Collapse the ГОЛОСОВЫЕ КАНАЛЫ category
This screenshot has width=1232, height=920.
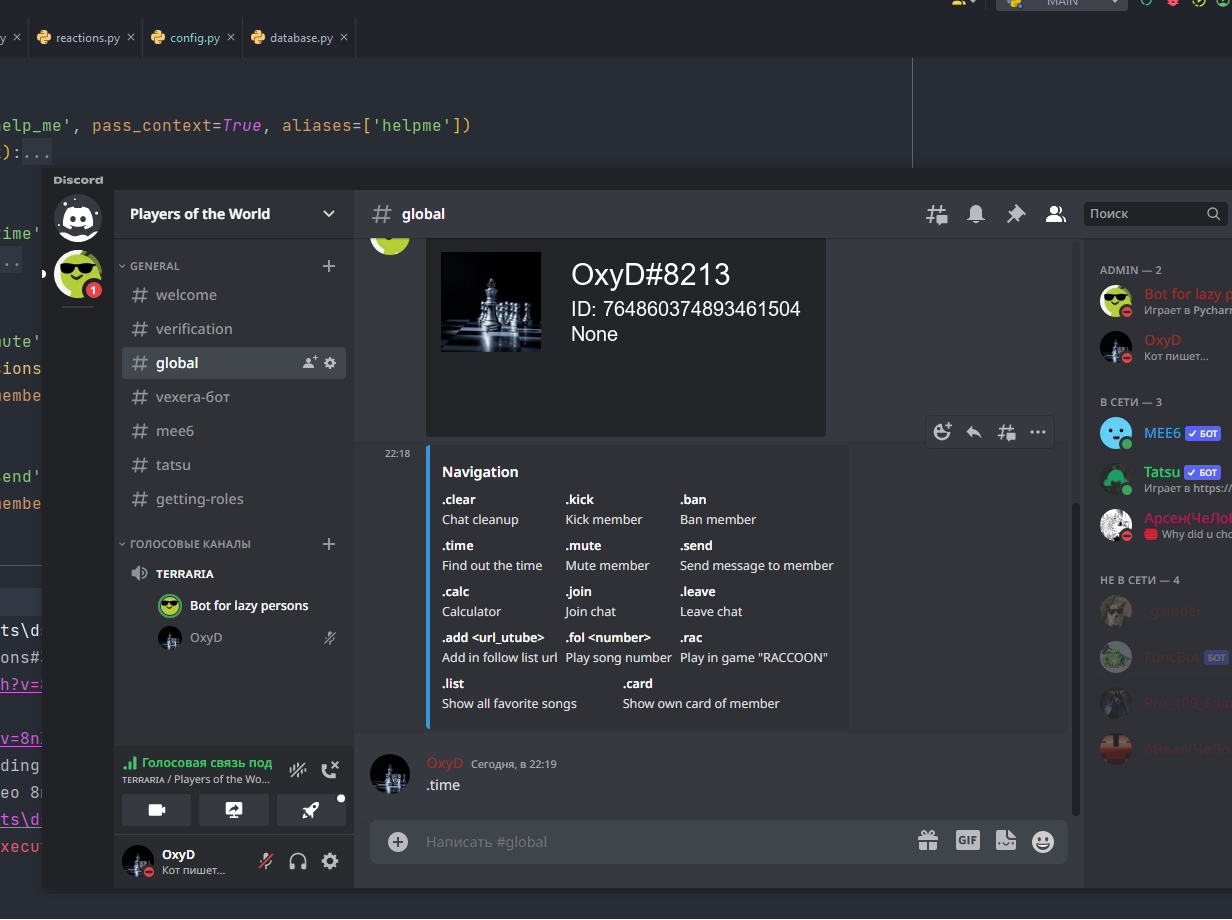[189, 544]
